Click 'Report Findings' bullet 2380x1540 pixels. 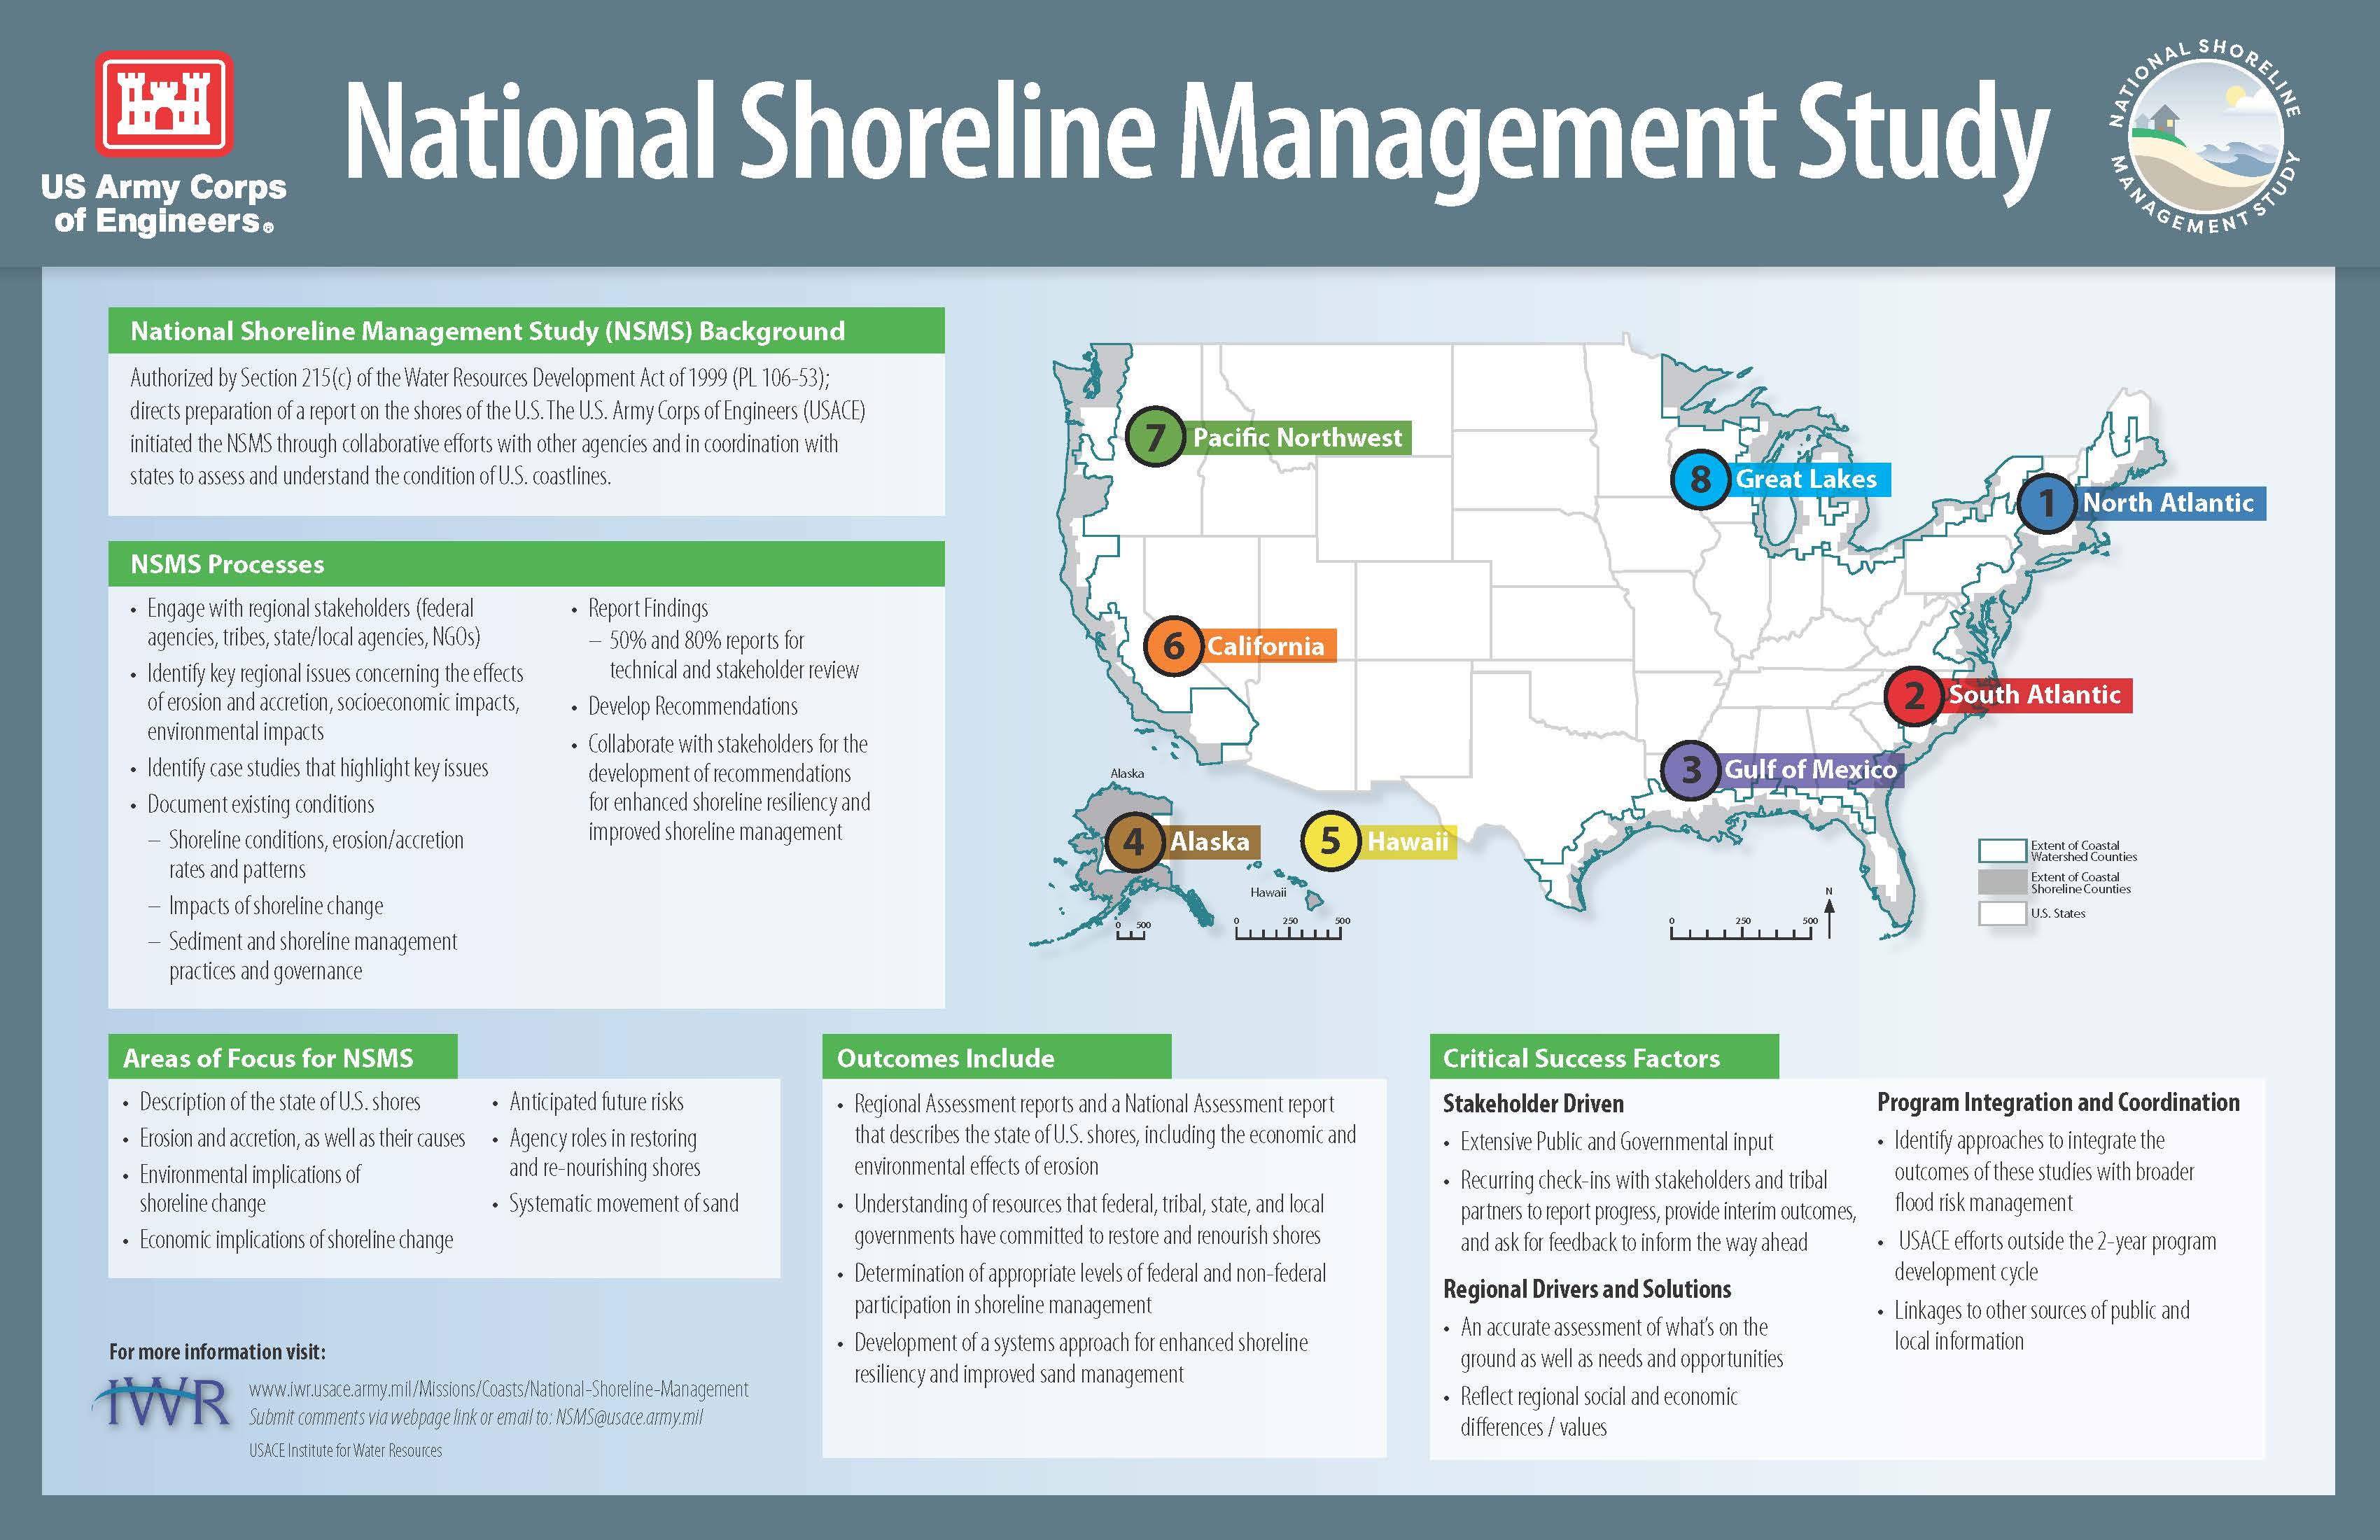[x=648, y=608]
